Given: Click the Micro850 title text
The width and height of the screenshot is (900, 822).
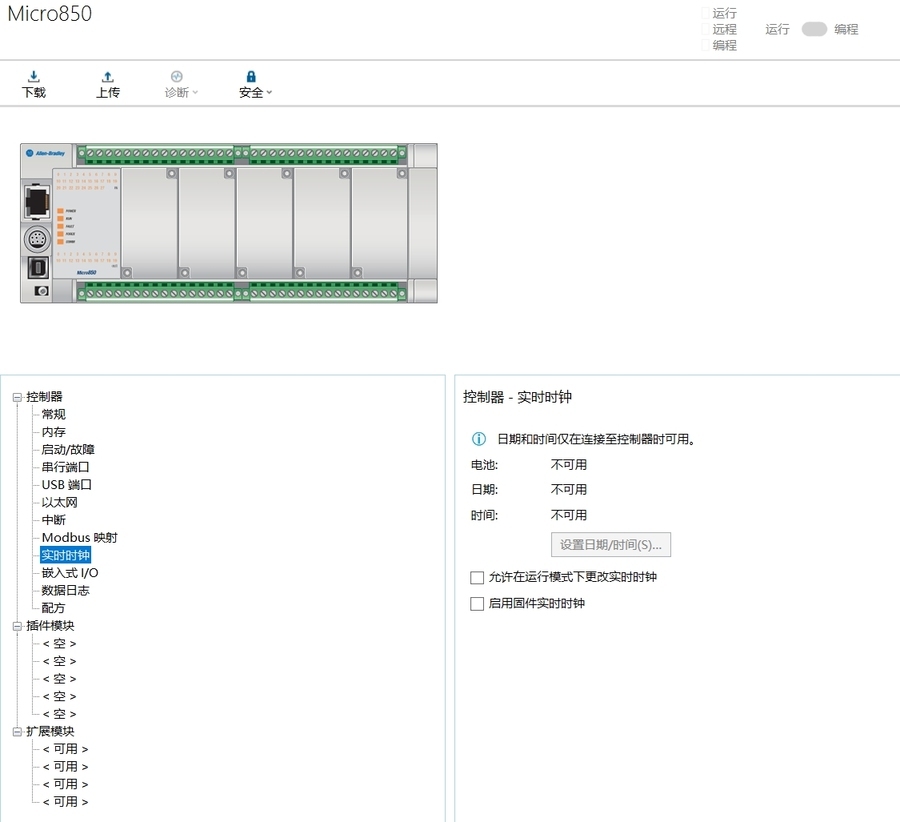Looking at the screenshot, I should tap(49, 14).
